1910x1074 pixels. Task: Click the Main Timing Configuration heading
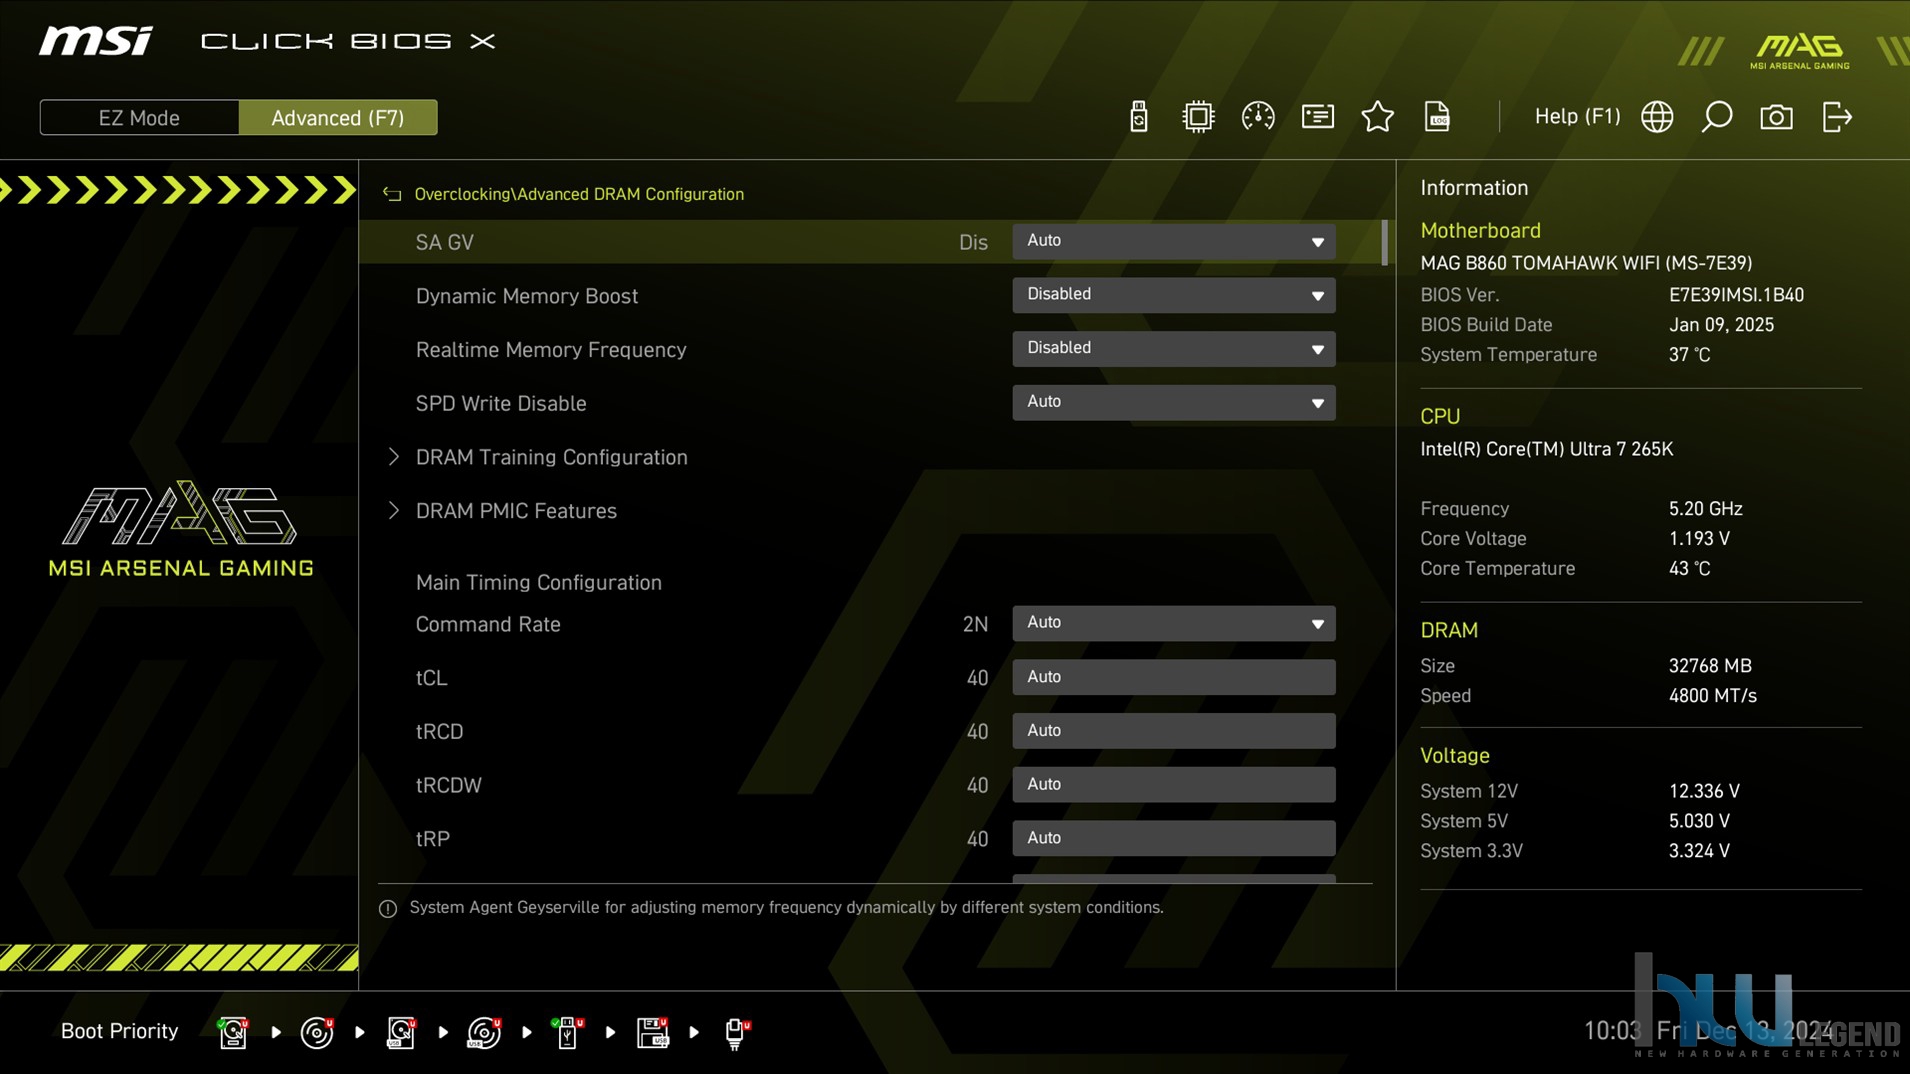[x=538, y=582]
